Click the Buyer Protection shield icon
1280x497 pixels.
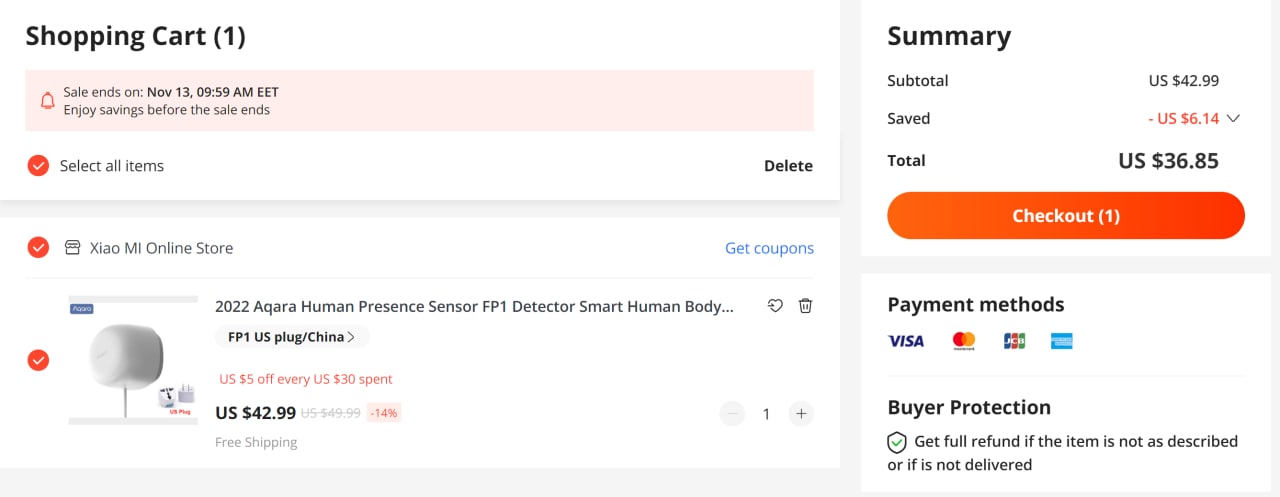point(897,442)
